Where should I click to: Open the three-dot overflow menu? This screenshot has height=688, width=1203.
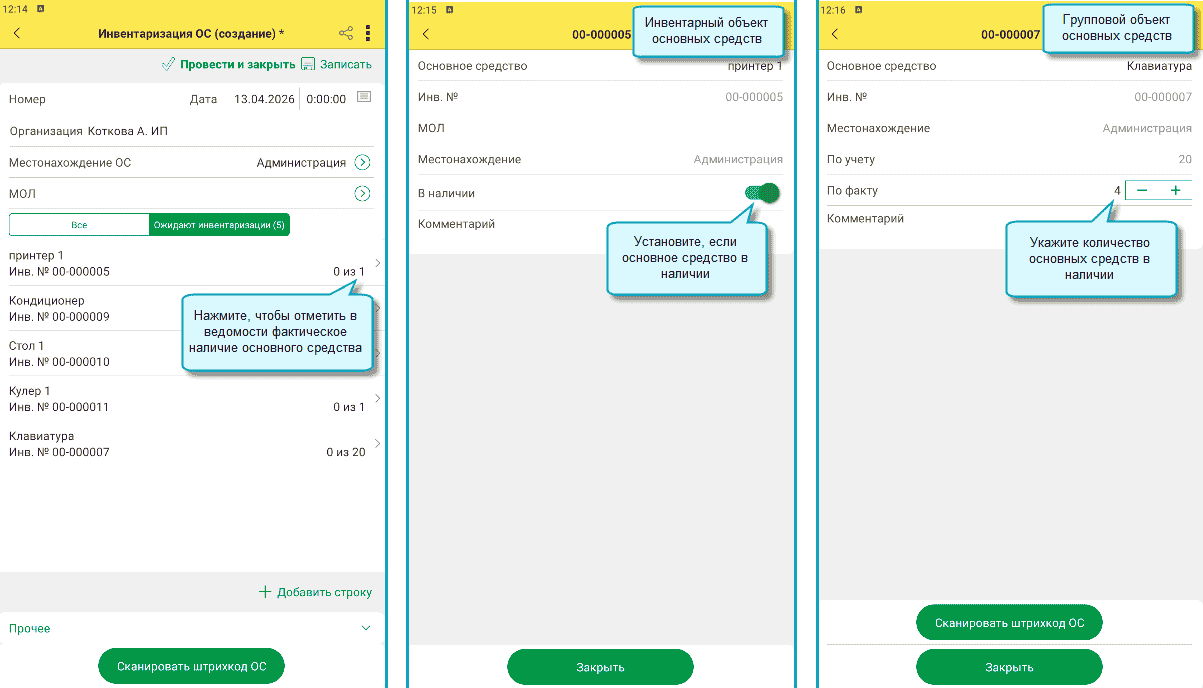coord(368,34)
